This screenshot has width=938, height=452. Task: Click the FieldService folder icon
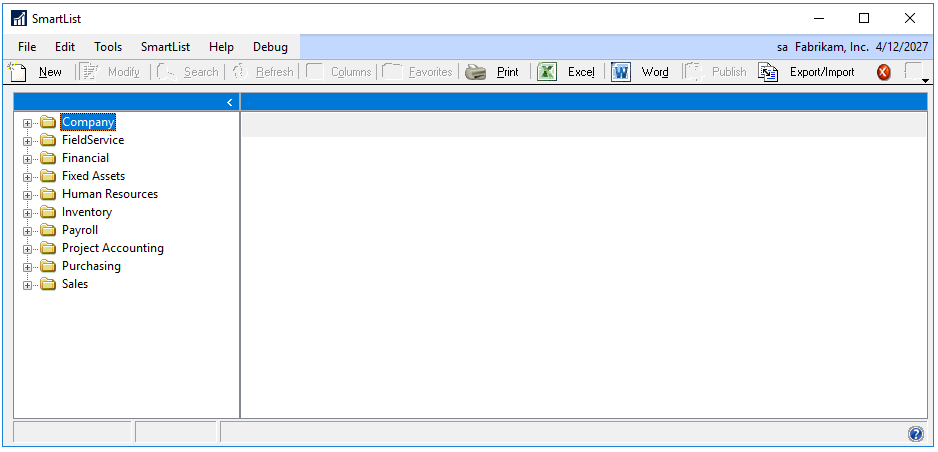coord(48,141)
